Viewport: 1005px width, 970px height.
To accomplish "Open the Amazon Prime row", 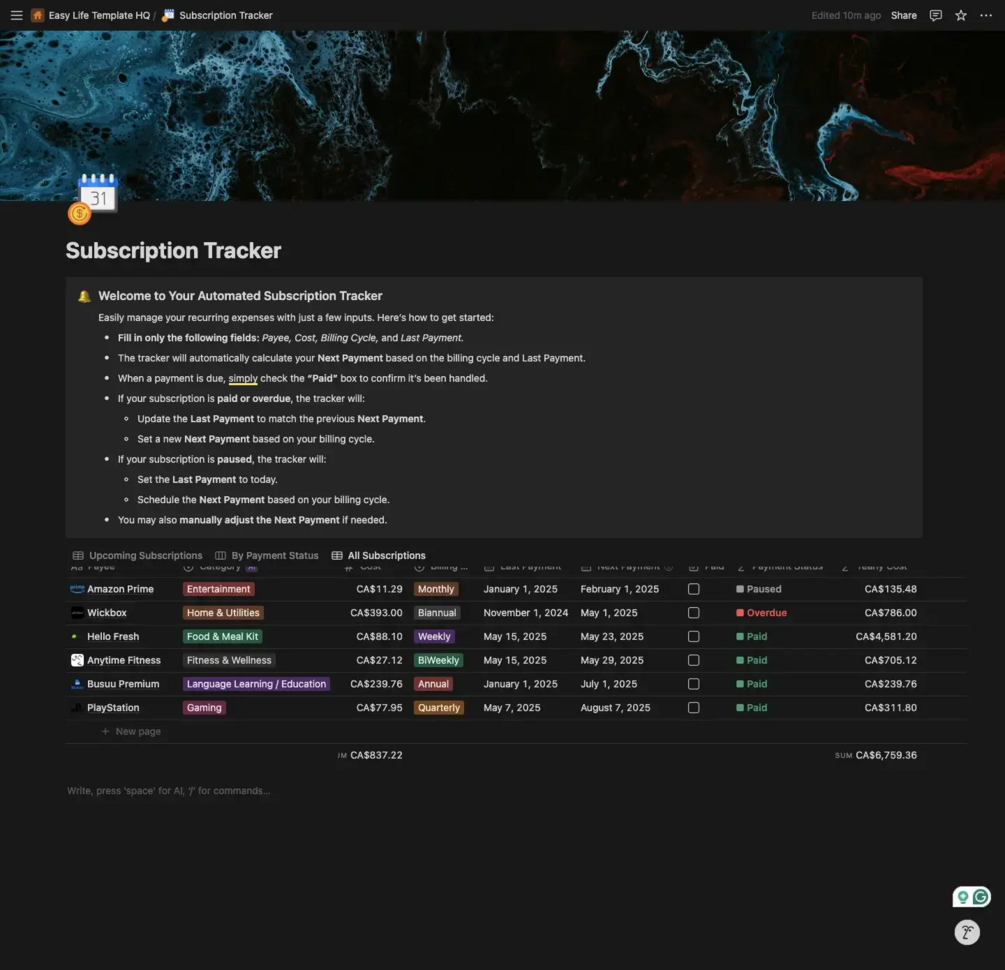I will pos(120,589).
